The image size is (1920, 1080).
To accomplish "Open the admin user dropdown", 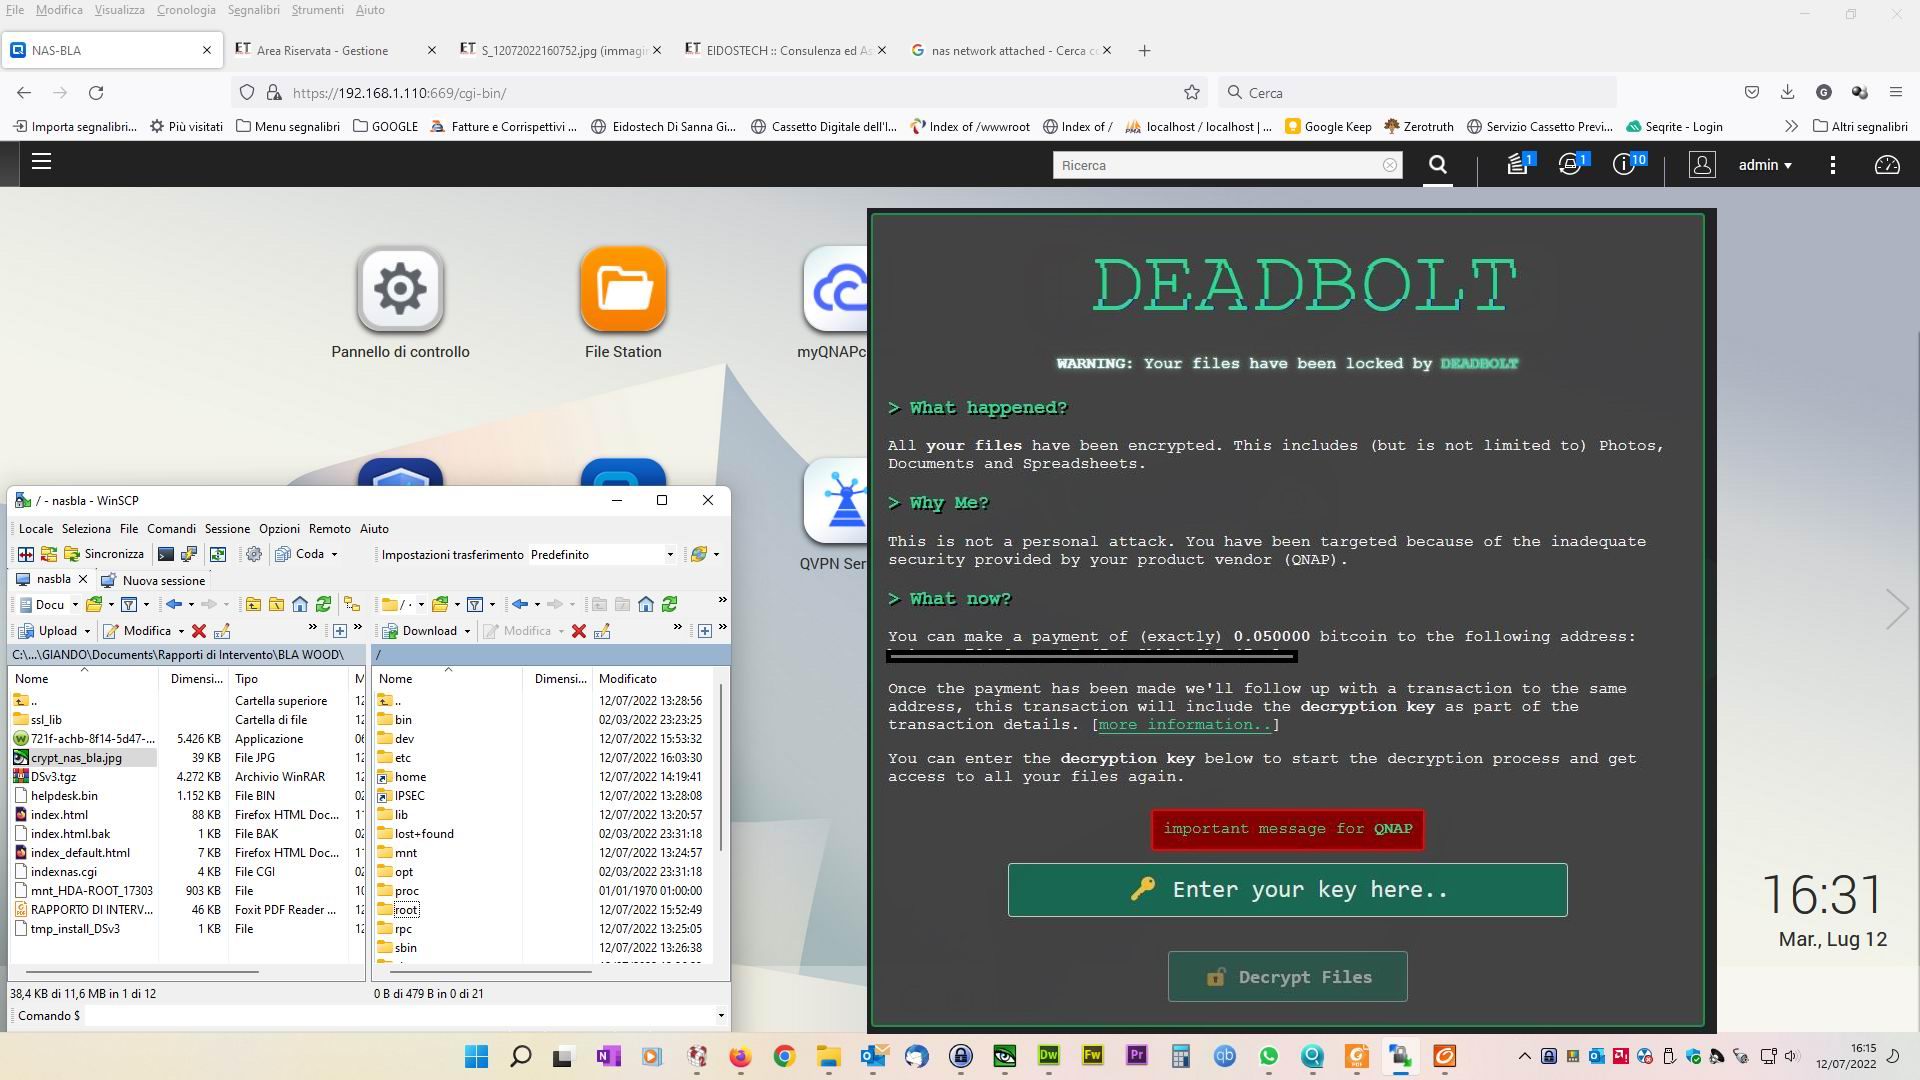I will click(1765, 165).
